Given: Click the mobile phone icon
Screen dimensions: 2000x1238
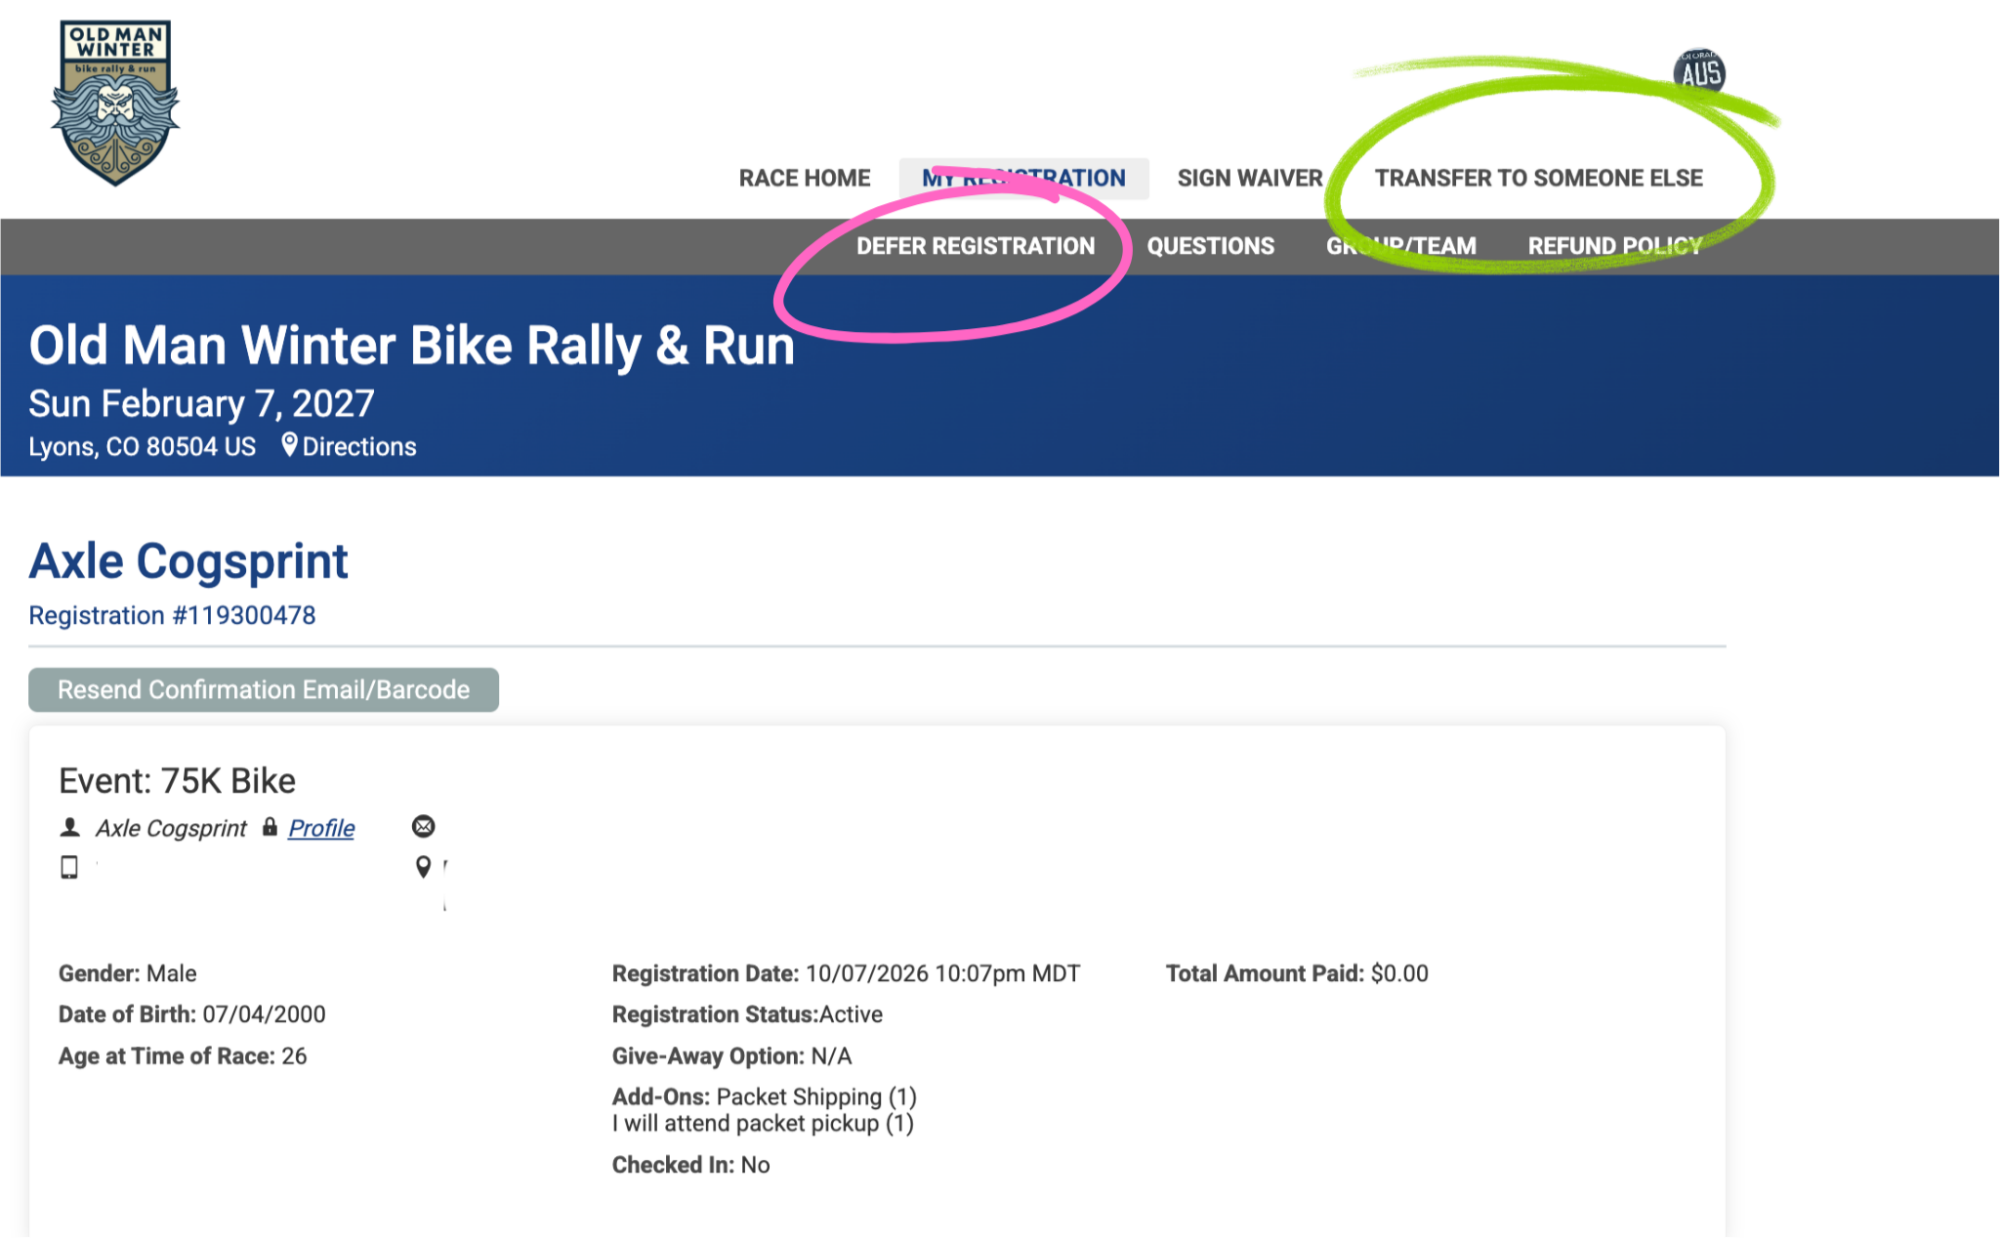Looking at the screenshot, I should [69, 867].
